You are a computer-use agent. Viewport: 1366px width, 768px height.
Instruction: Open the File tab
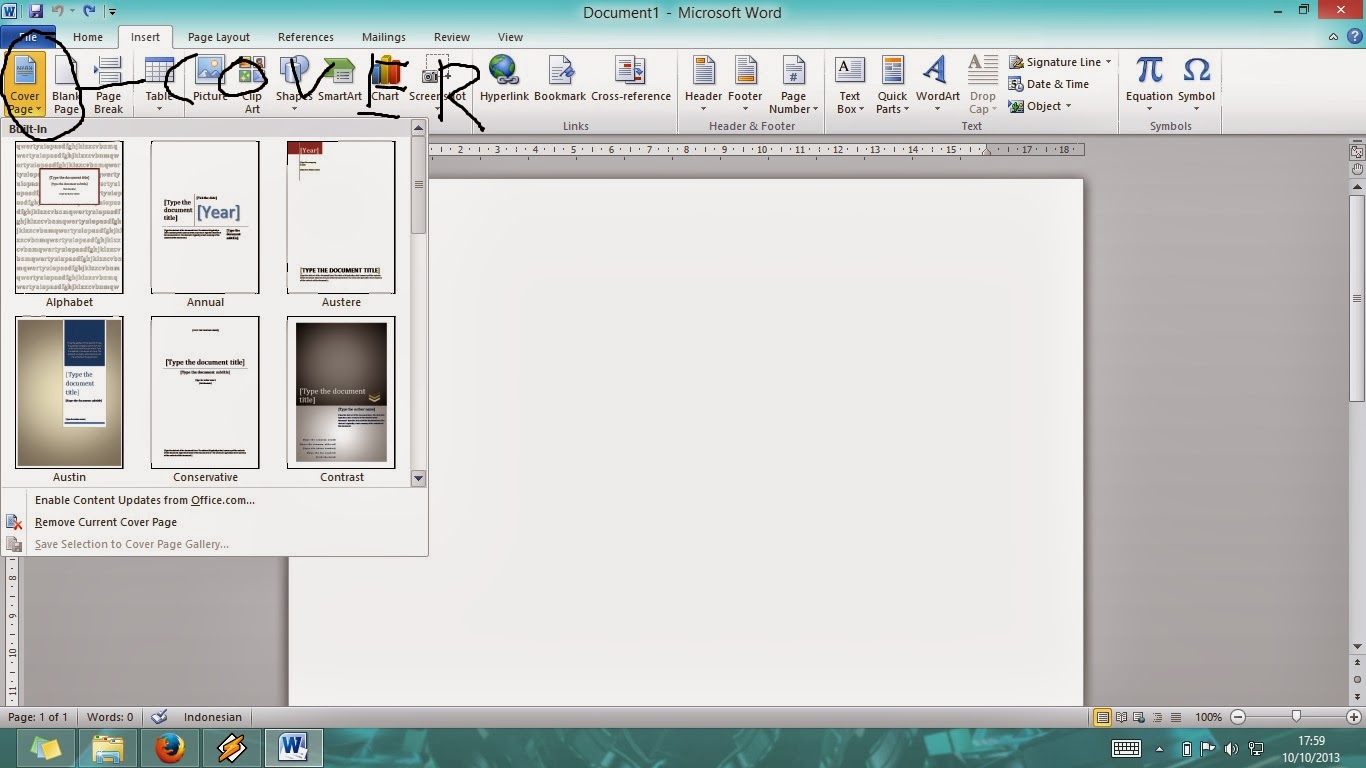(x=29, y=37)
